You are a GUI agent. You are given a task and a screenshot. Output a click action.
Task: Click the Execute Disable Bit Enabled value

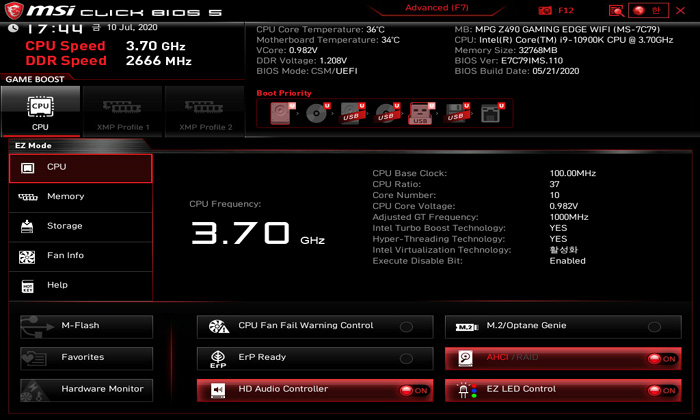coord(567,261)
